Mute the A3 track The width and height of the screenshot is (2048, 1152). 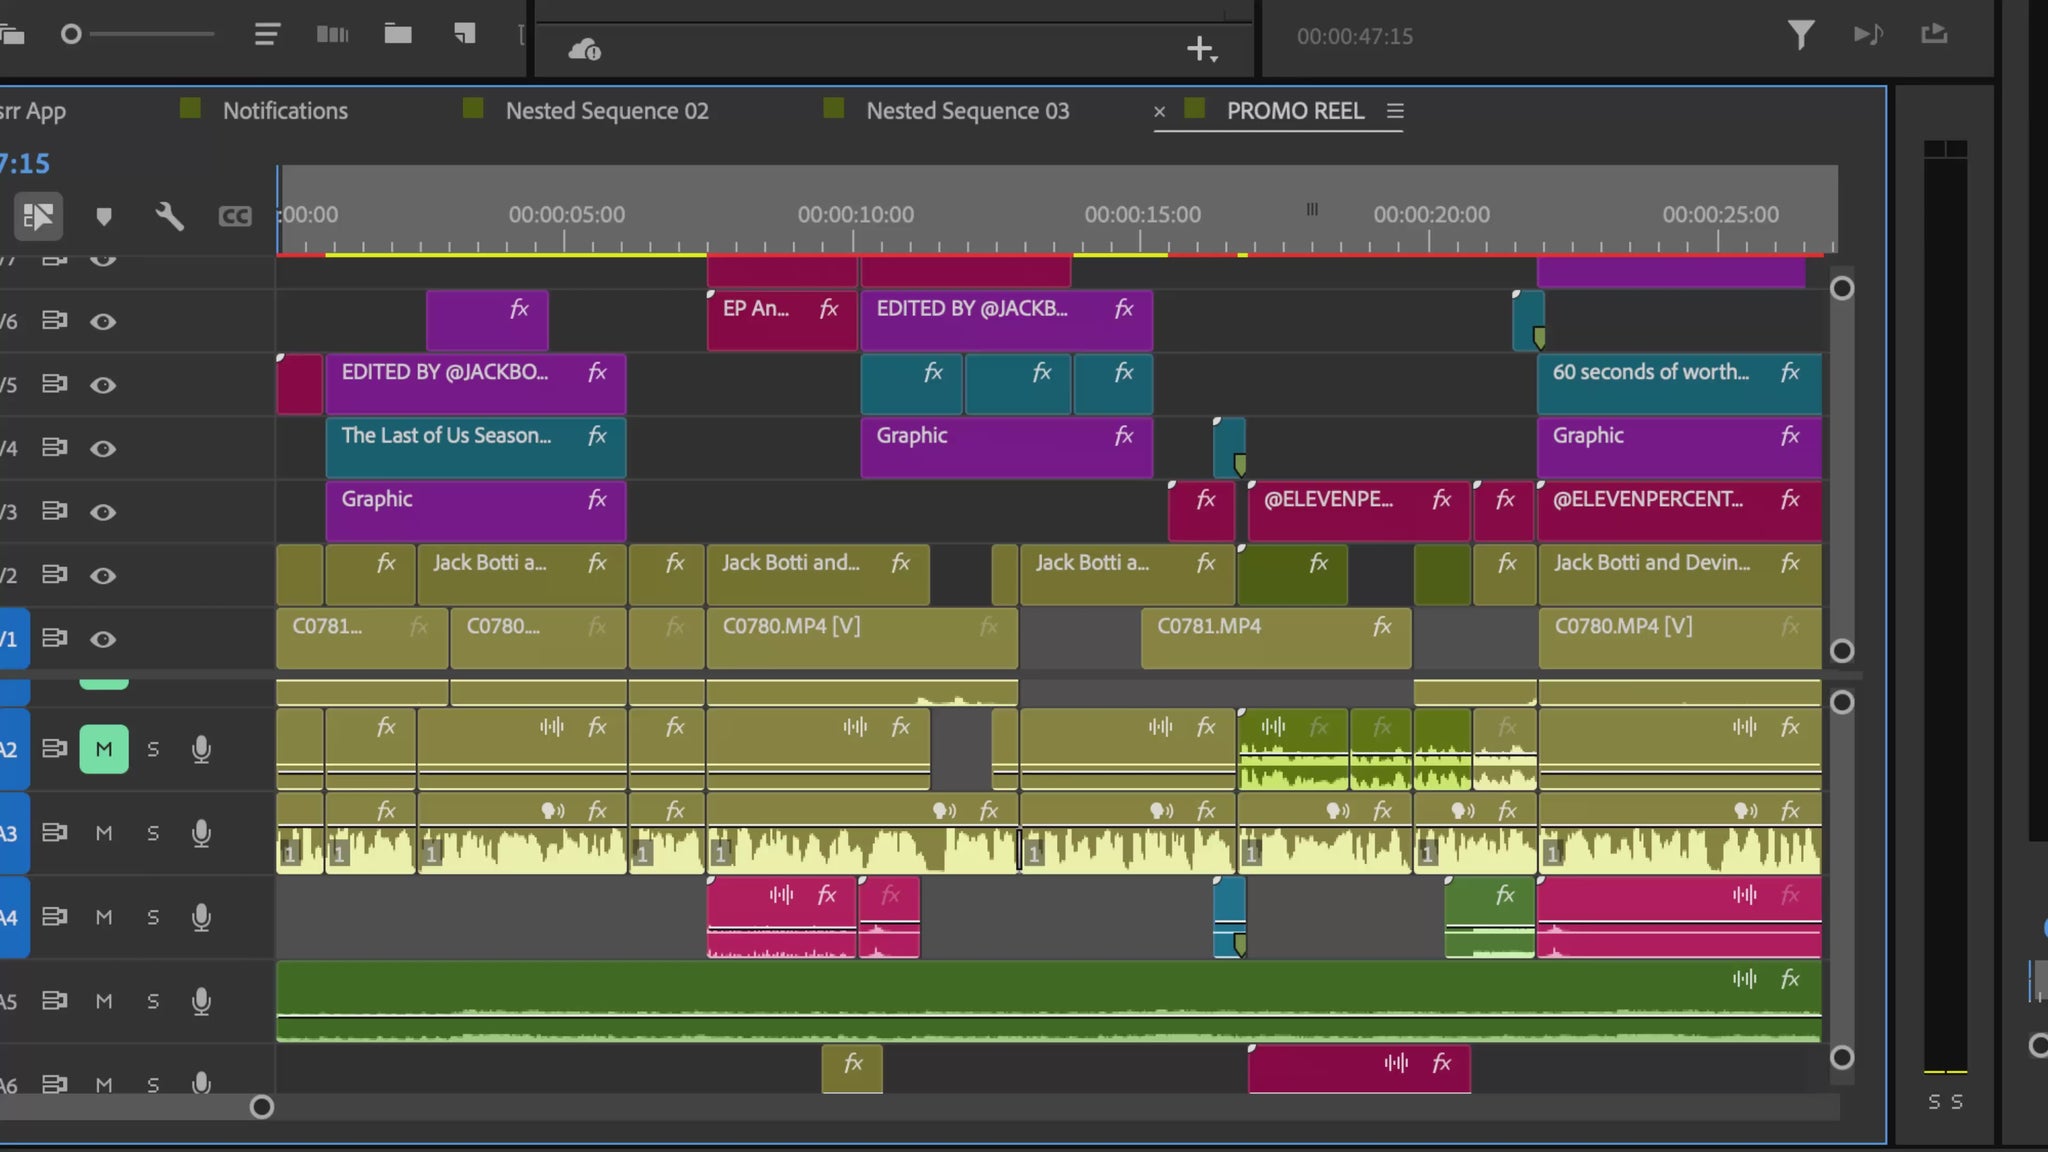pyautogui.click(x=104, y=833)
